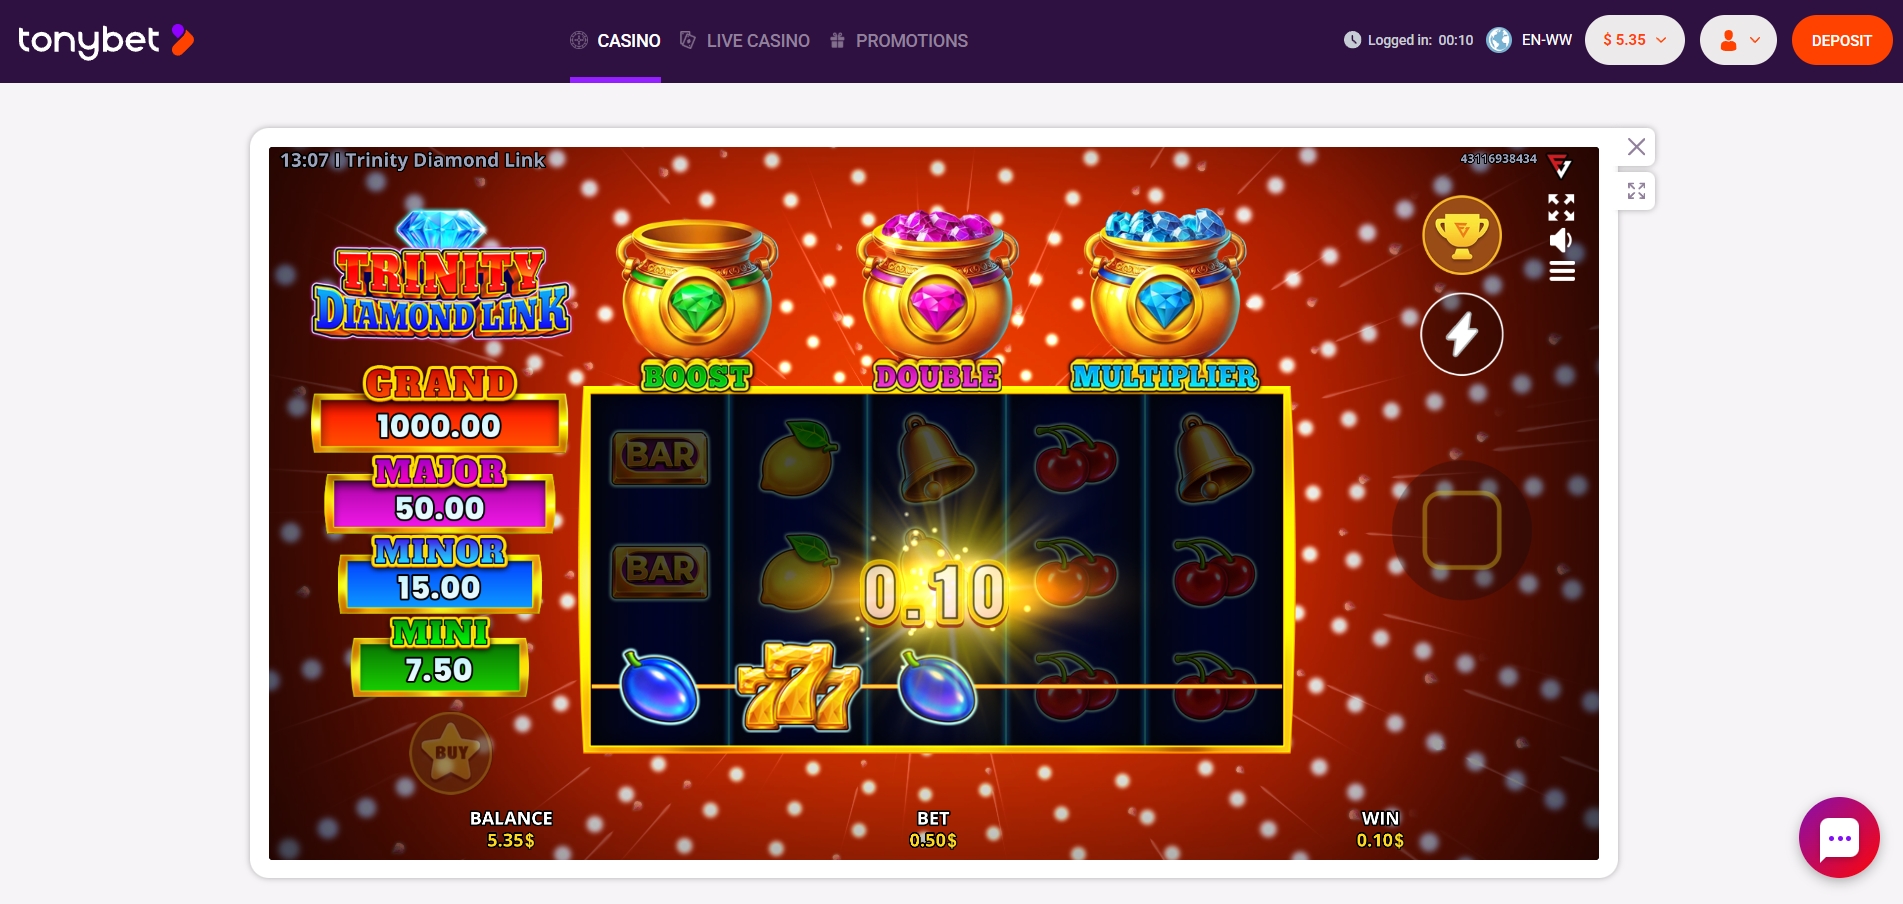Viewport: 1903px width, 904px height.
Task: Enter in-game fullscreen with arrows icon
Action: (1561, 208)
